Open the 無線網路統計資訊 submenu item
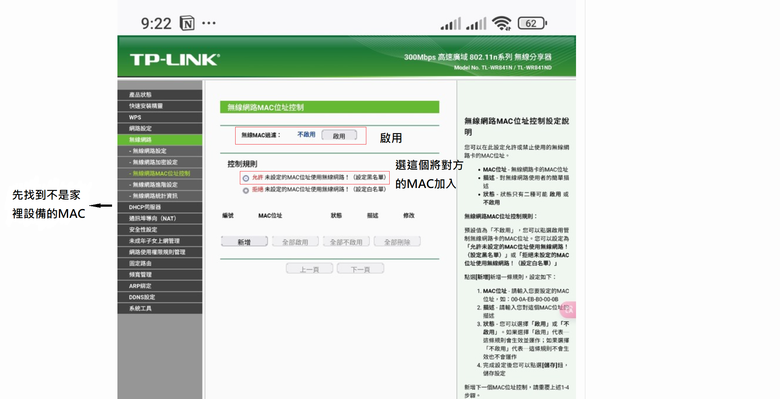 click(160, 196)
